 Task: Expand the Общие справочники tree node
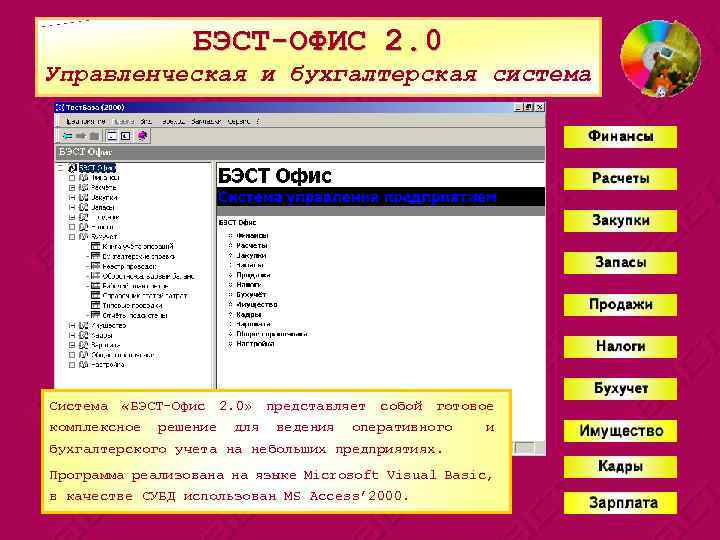coord(72,355)
